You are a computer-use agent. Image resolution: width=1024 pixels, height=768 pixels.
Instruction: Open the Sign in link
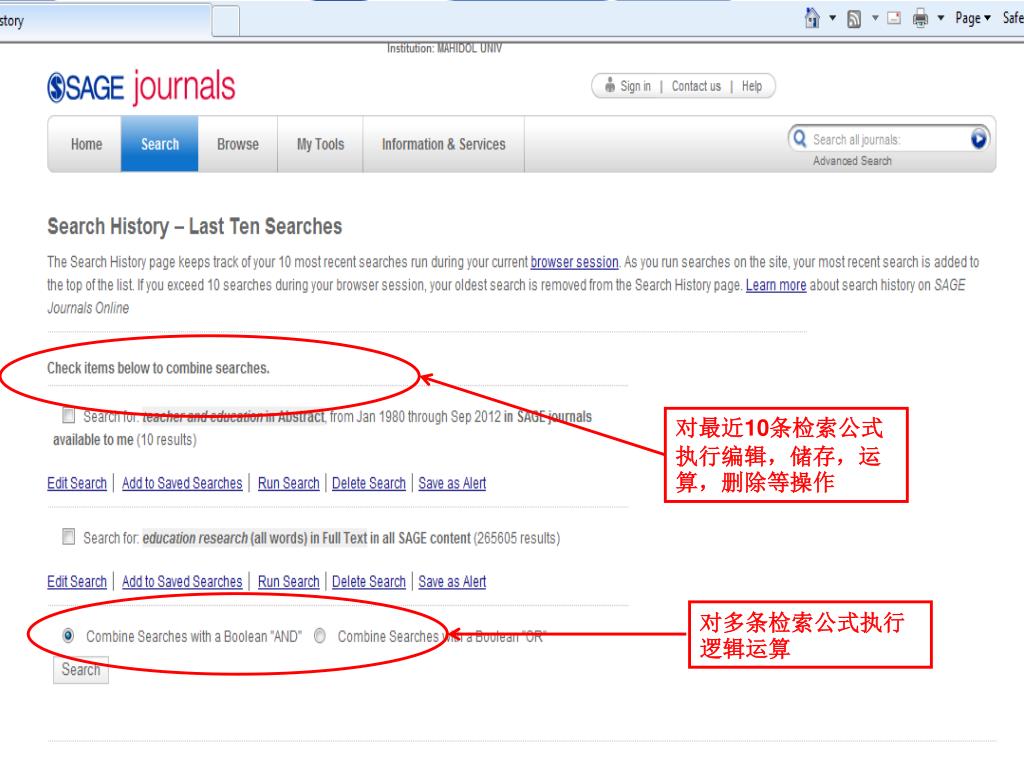pos(635,86)
